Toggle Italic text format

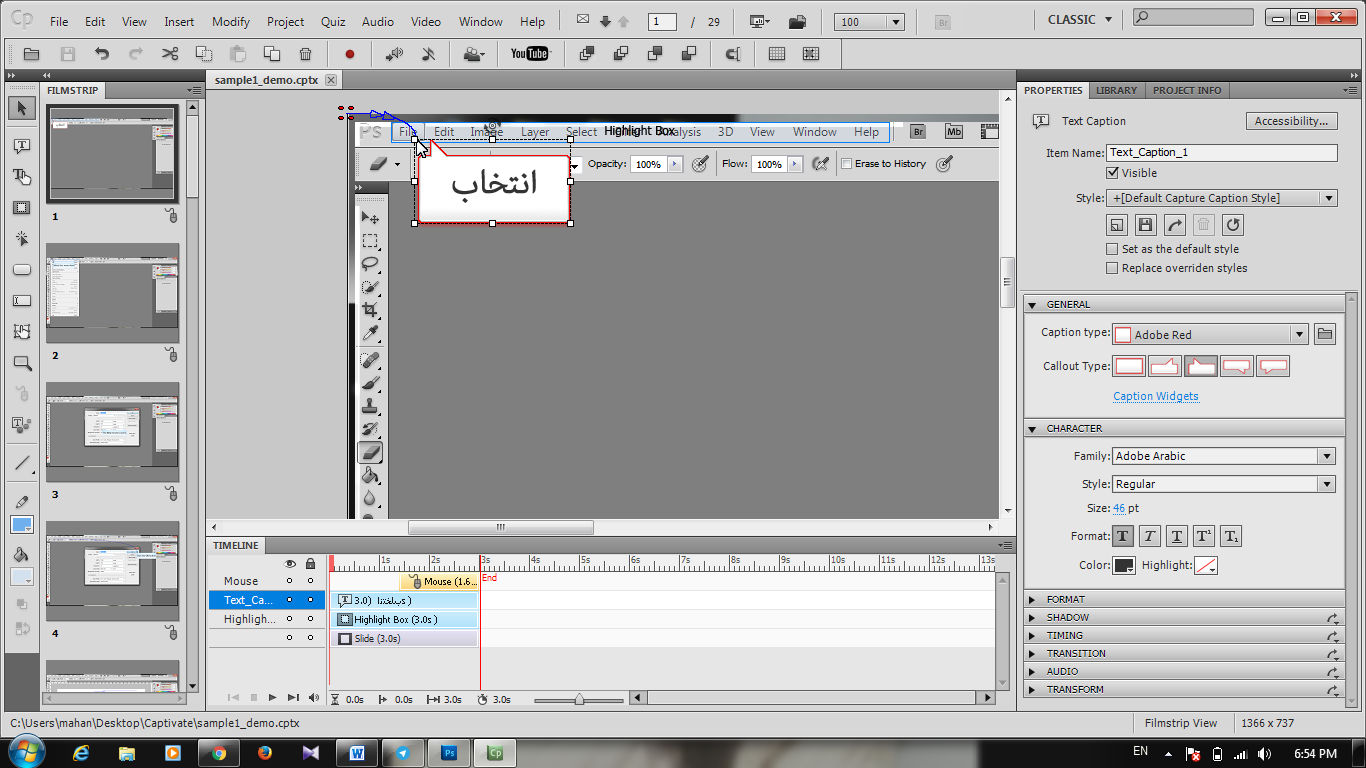[x=1150, y=537]
